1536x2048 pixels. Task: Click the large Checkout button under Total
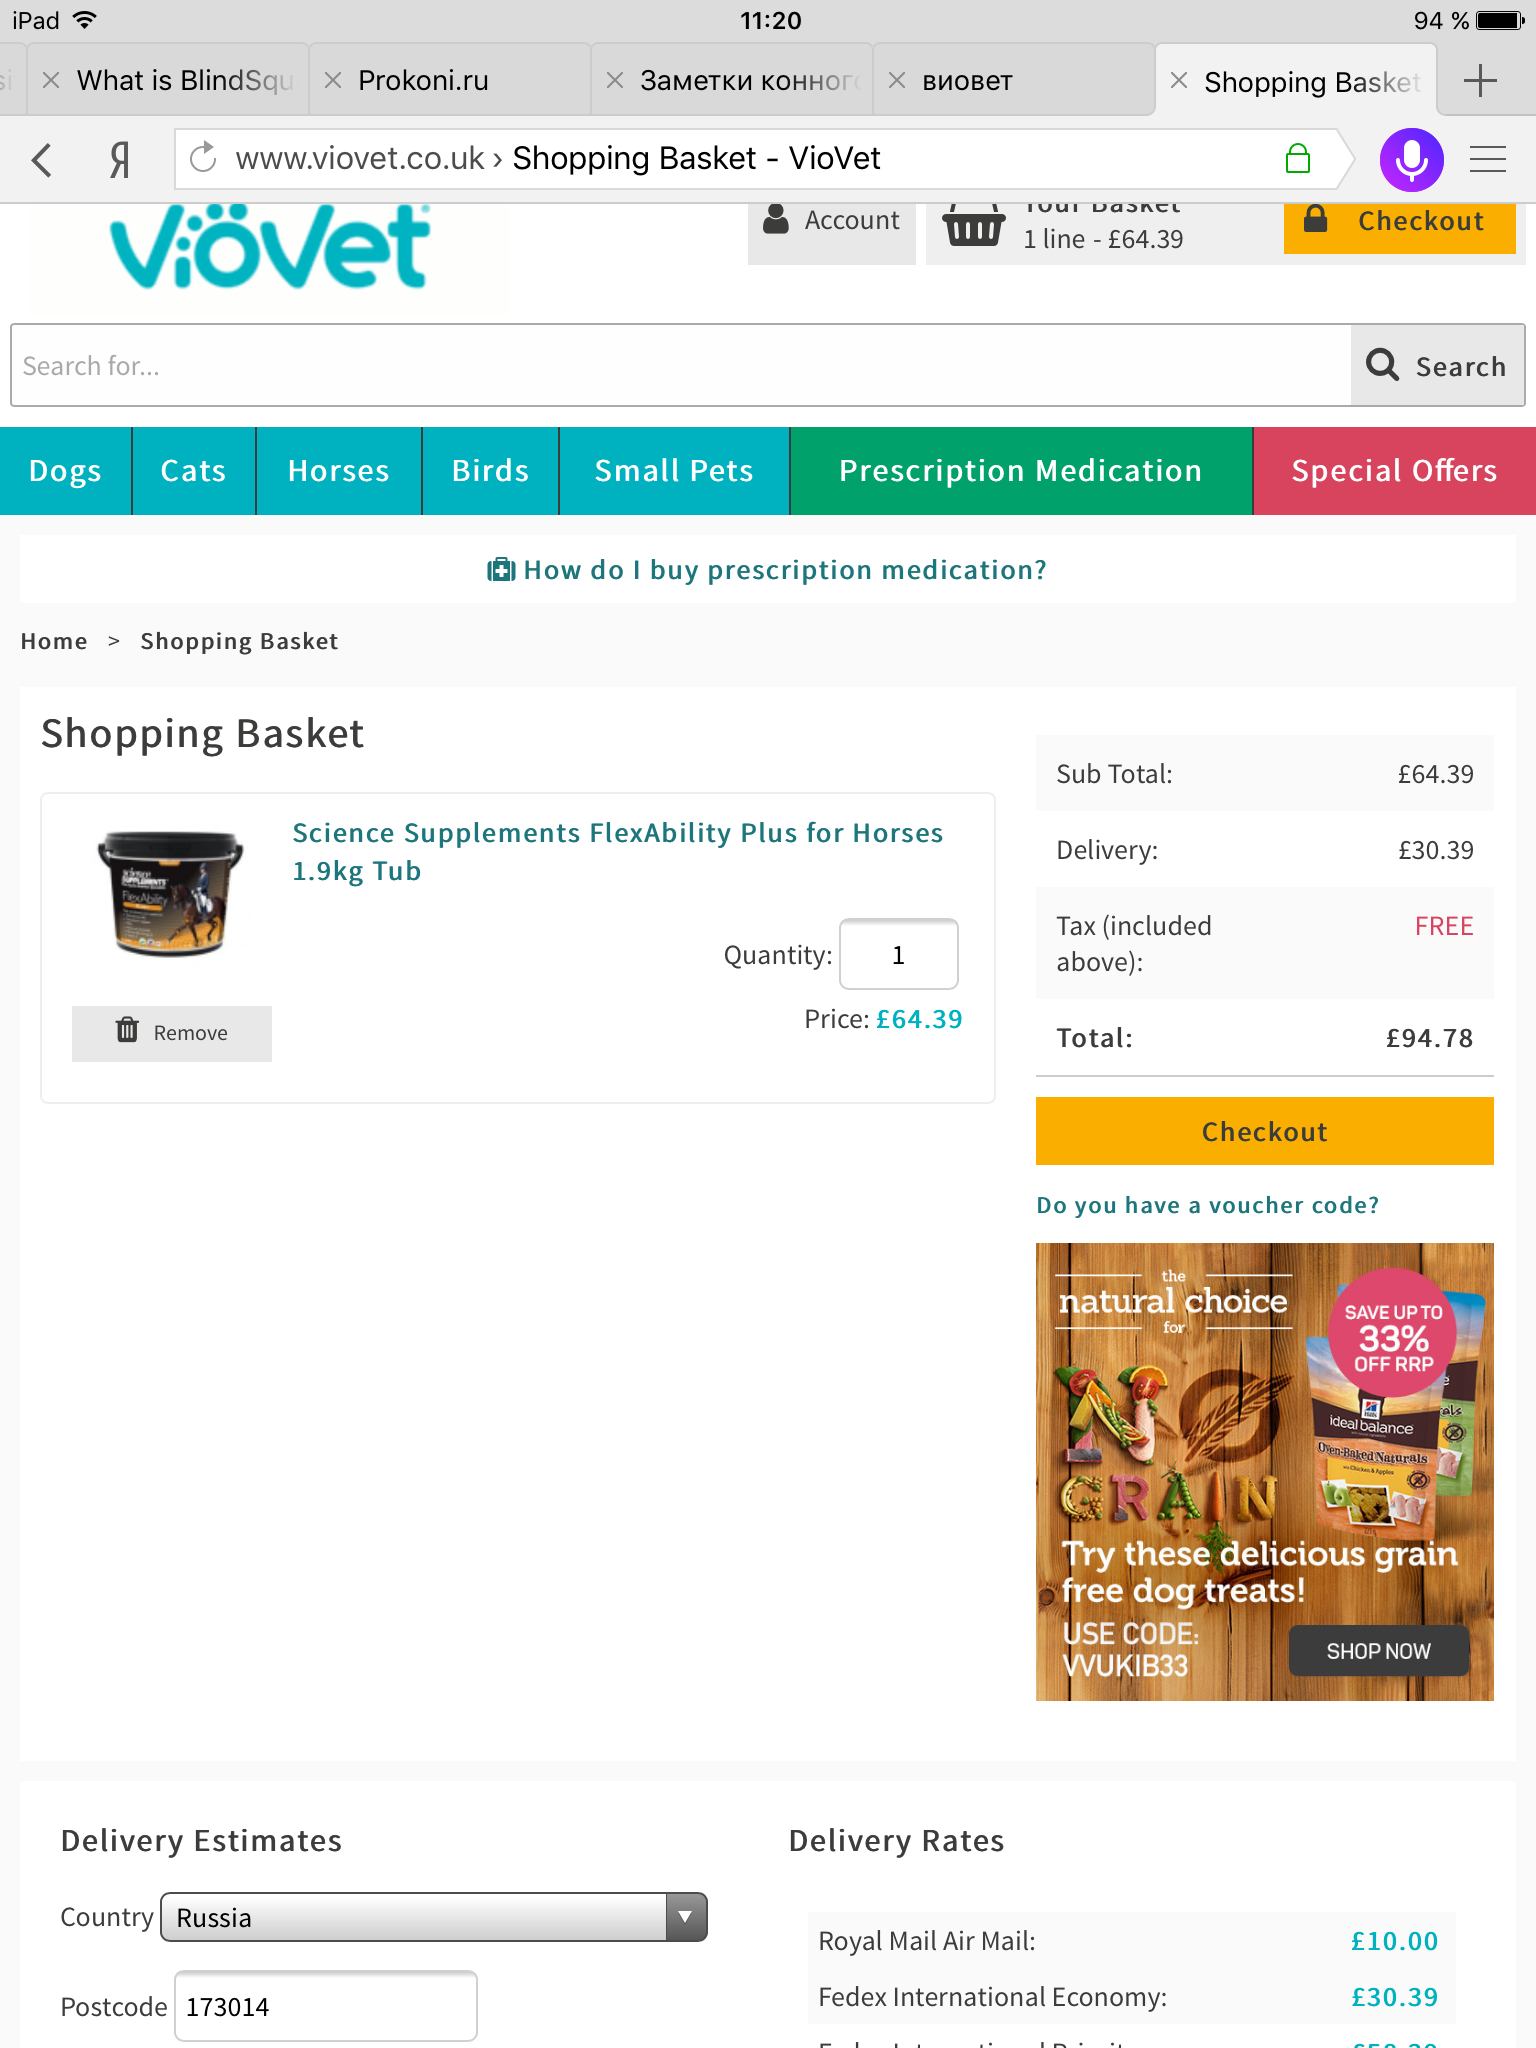tap(1264, 1131)
